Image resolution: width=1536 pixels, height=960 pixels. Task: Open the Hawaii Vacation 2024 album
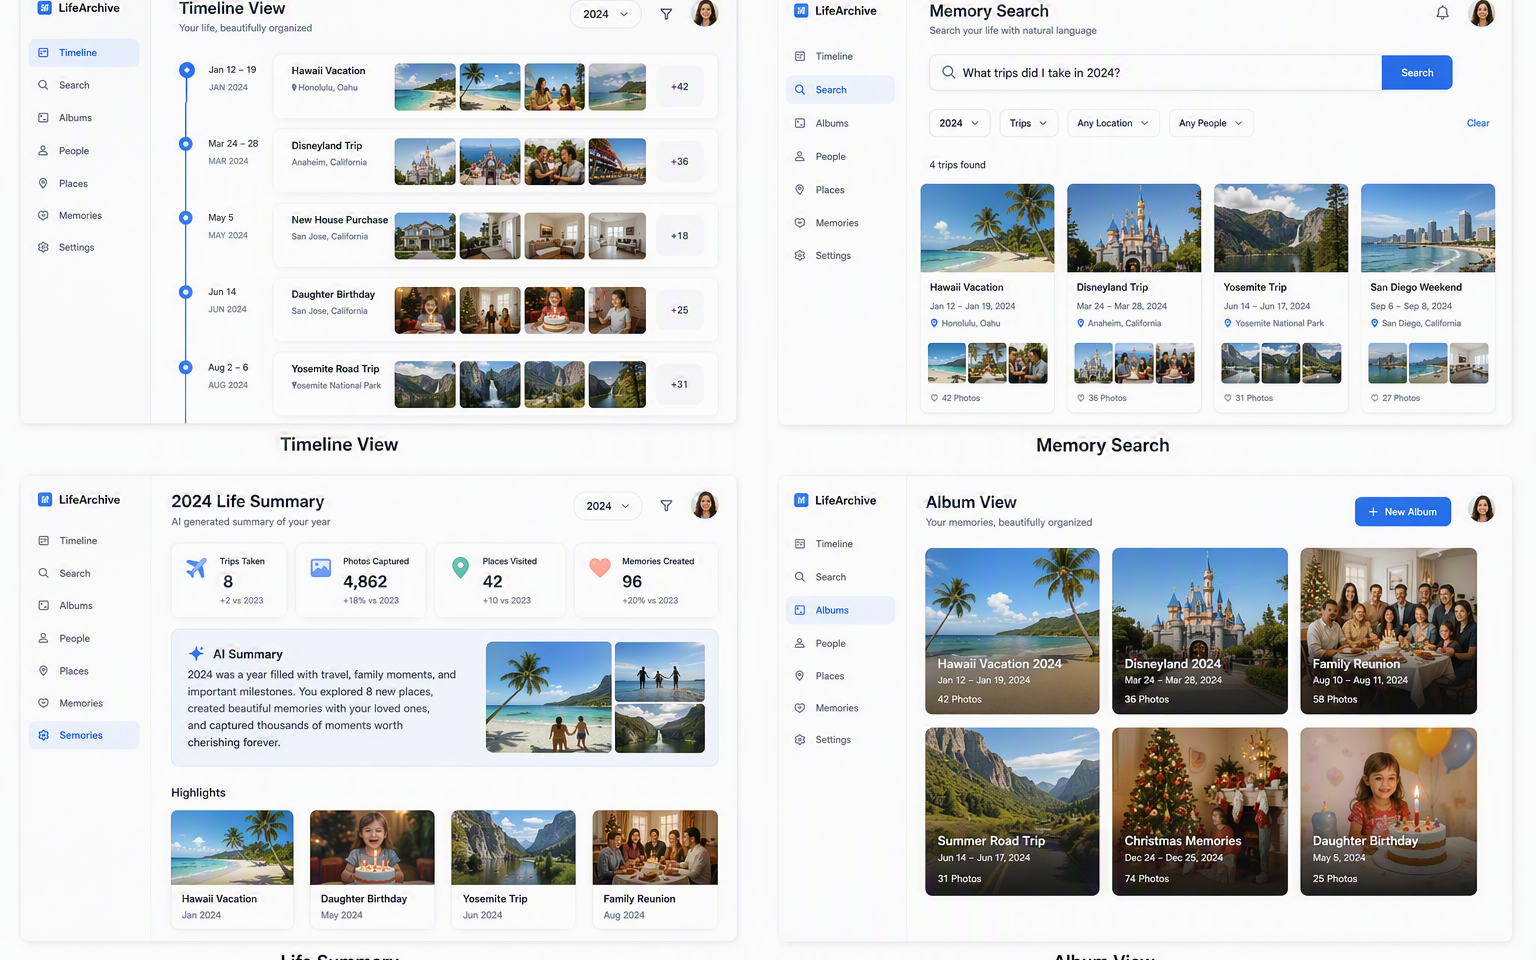pos(1012,631)
